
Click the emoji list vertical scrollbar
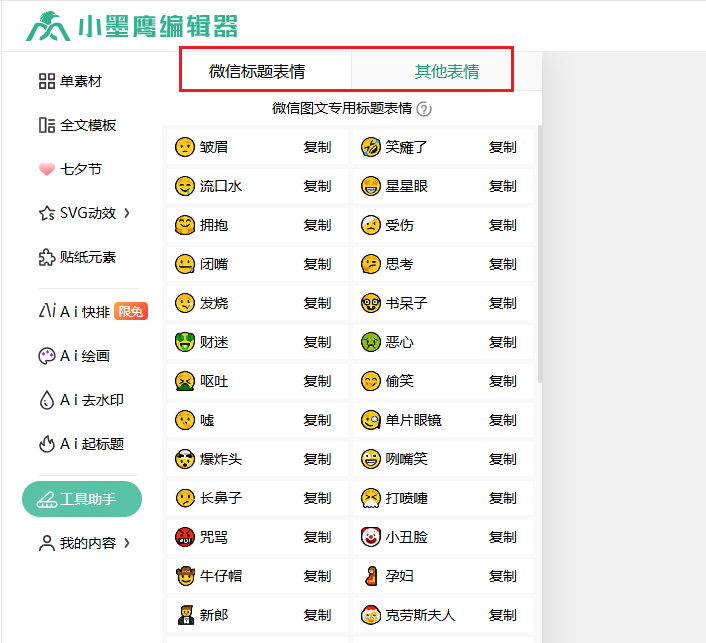click(x=540, y=250)
